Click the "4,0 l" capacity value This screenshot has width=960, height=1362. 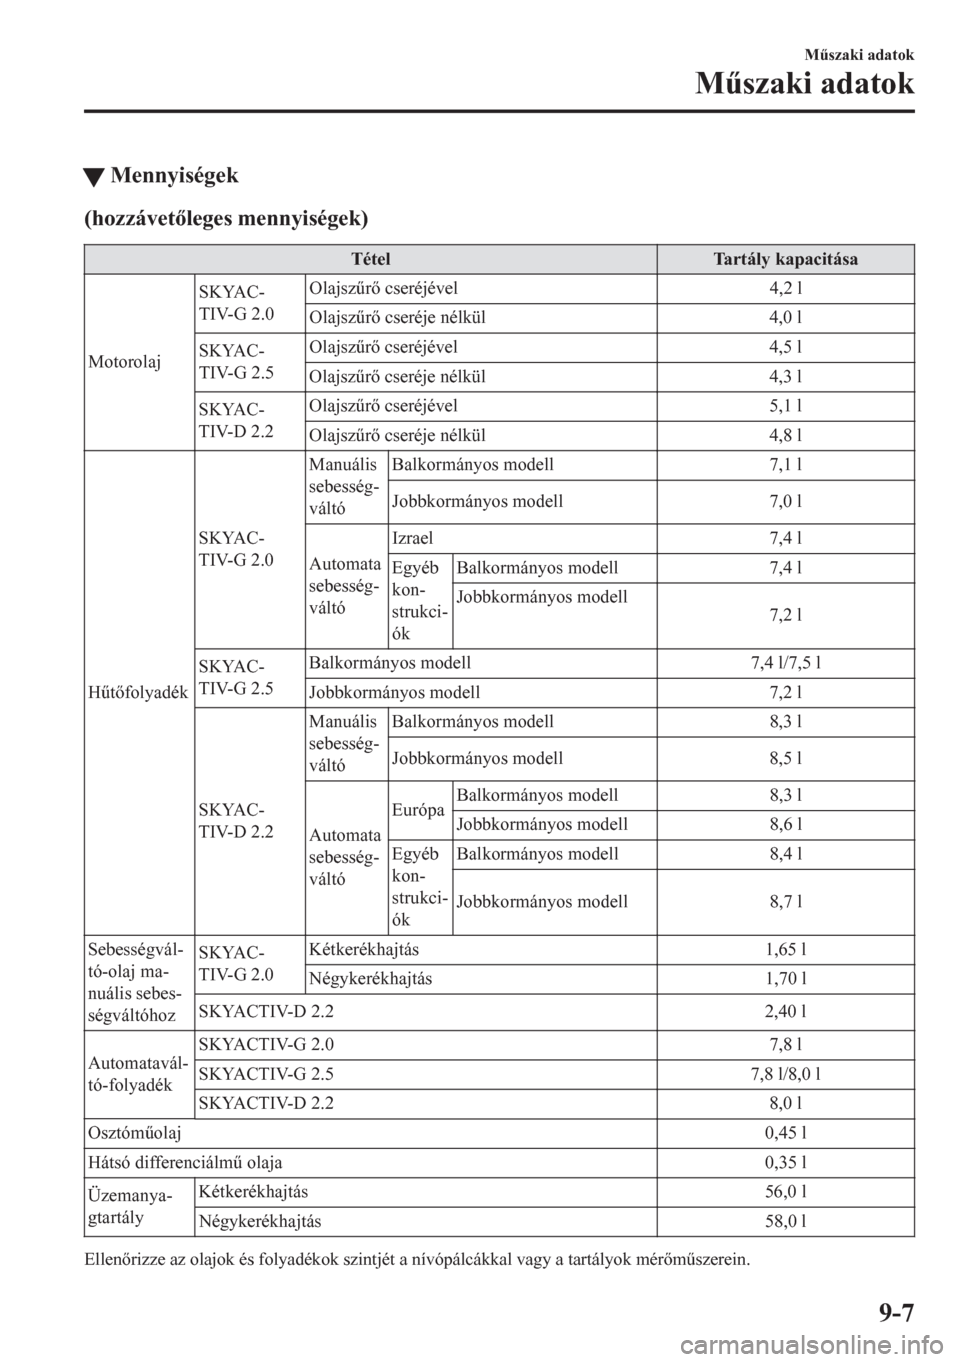point(786,318)
